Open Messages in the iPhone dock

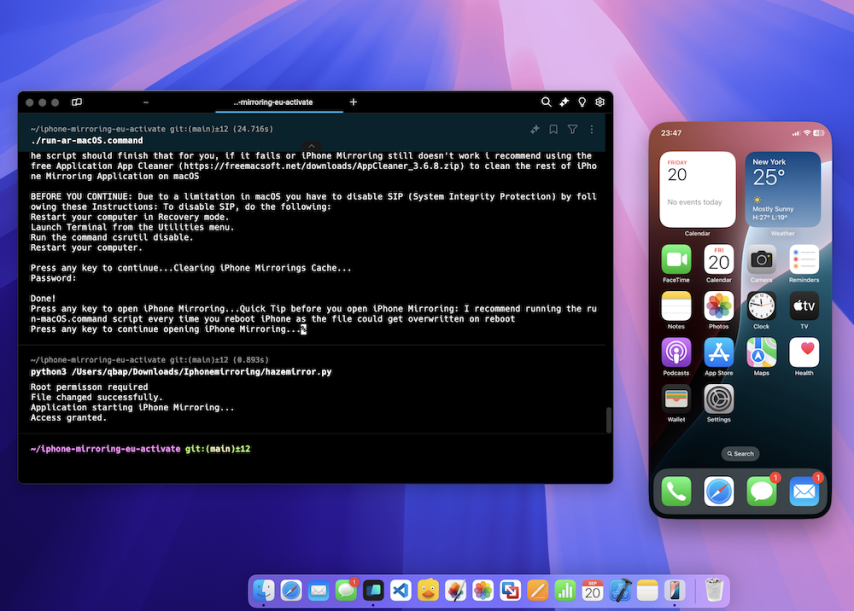coord(761,491)
